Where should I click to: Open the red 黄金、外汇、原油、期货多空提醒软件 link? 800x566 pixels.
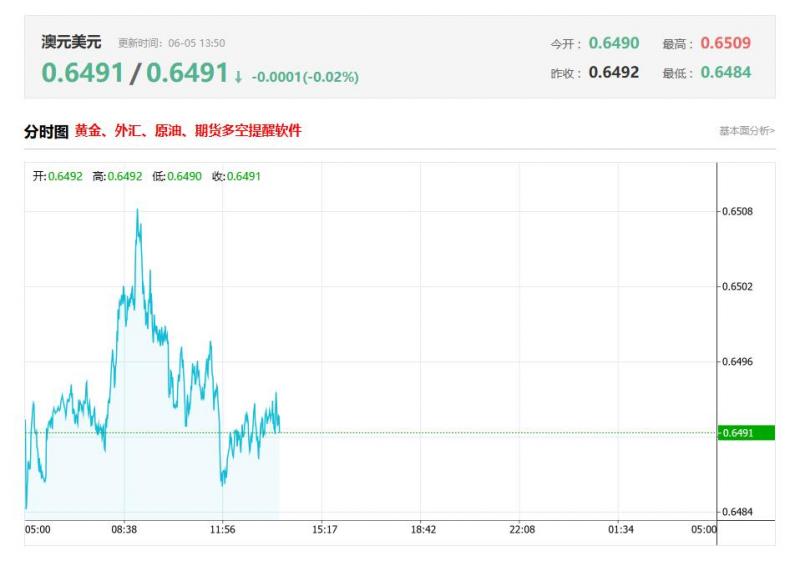click(188, 131)
